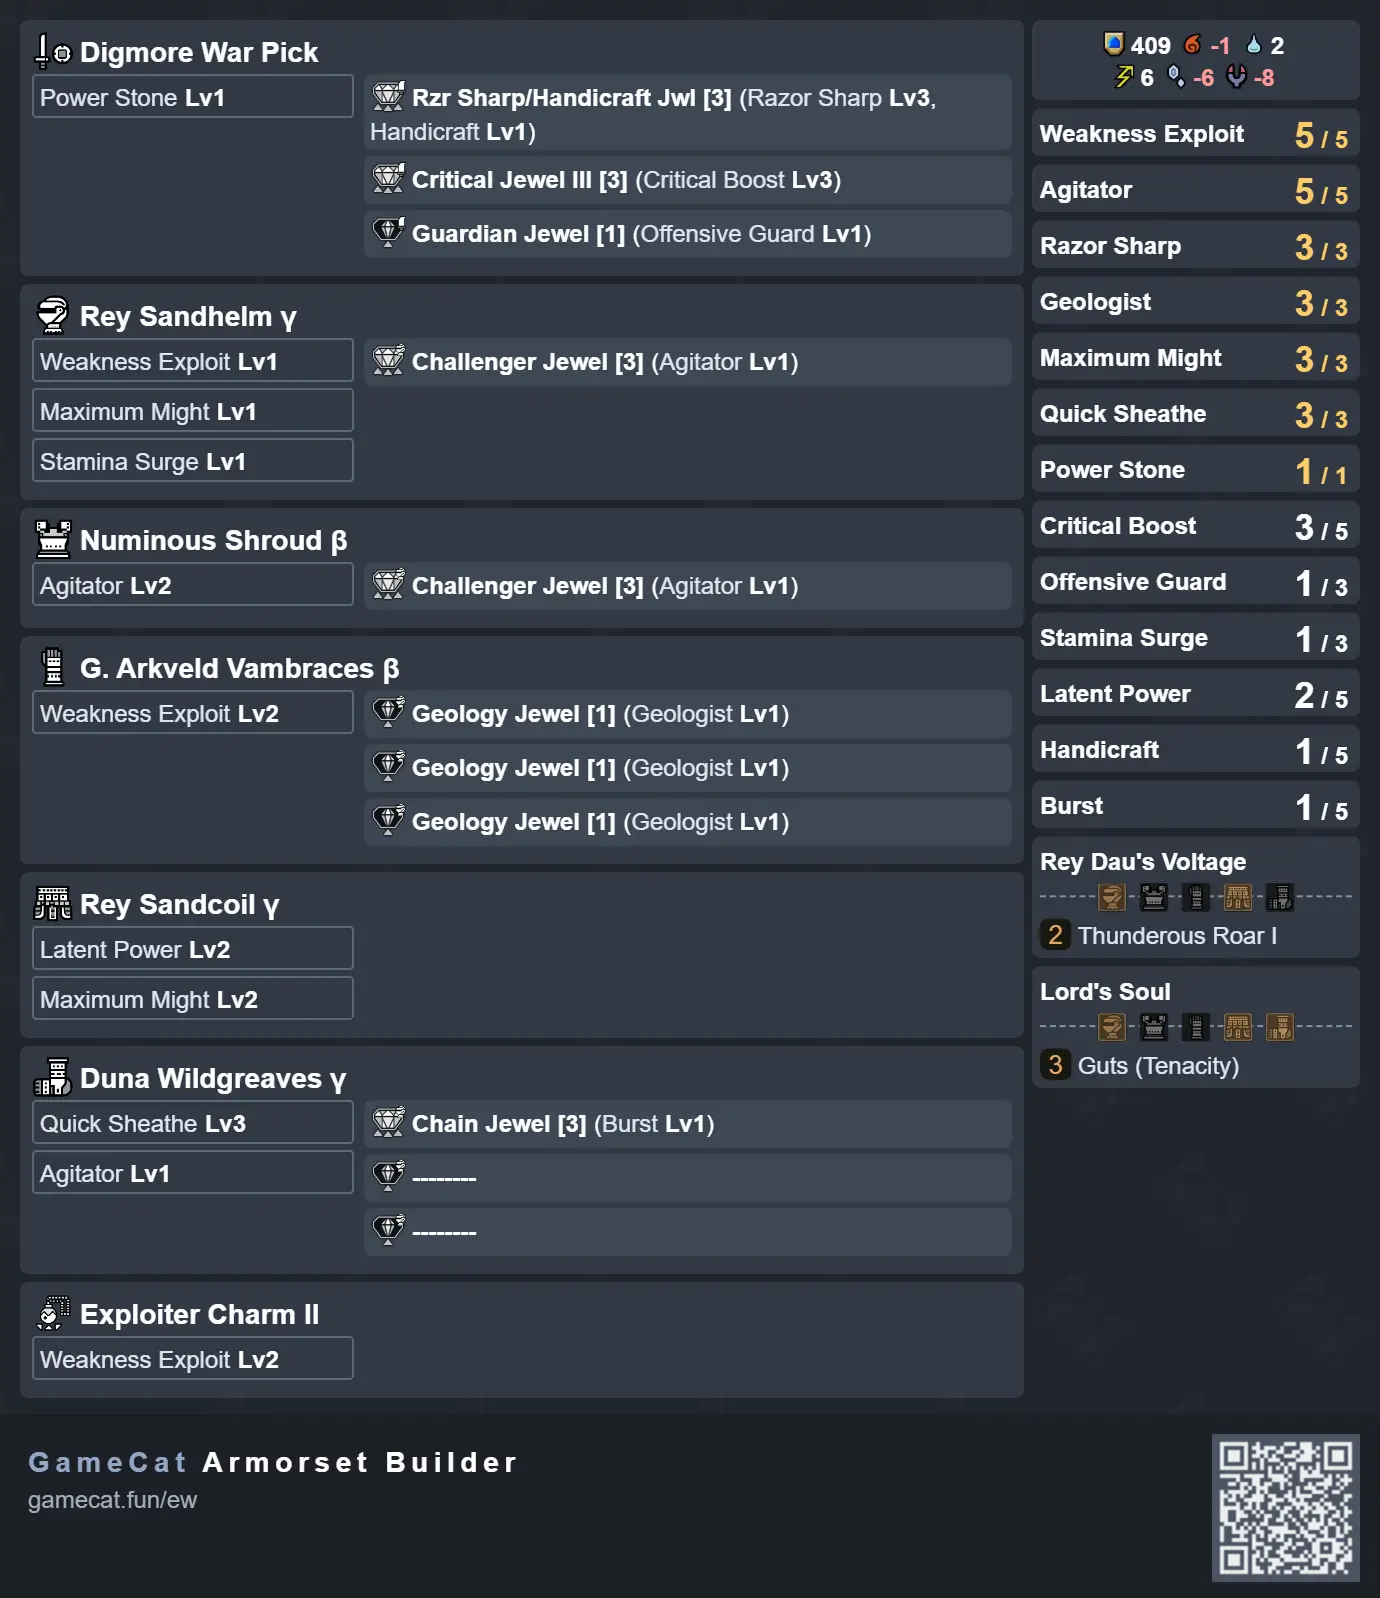
Task: Click the Duna Wildgreaves leg armor icon
Action: tap(53, 1077)
